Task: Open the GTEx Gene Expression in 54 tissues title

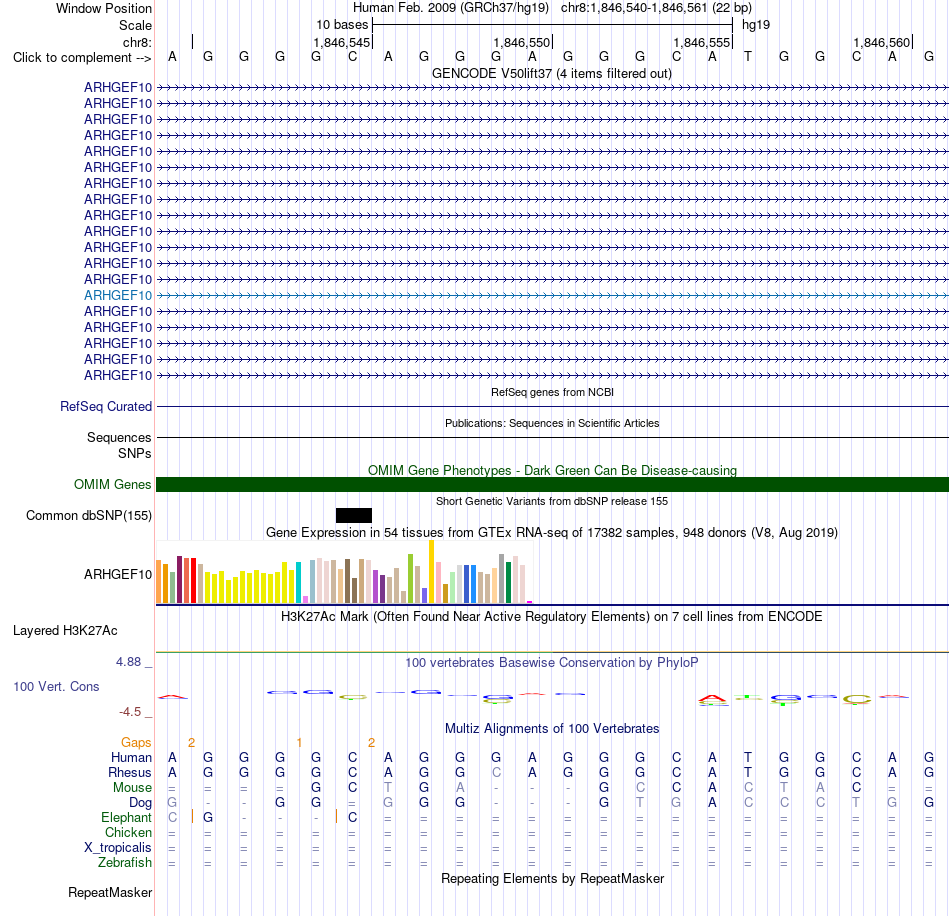Action: coord(552,533)
